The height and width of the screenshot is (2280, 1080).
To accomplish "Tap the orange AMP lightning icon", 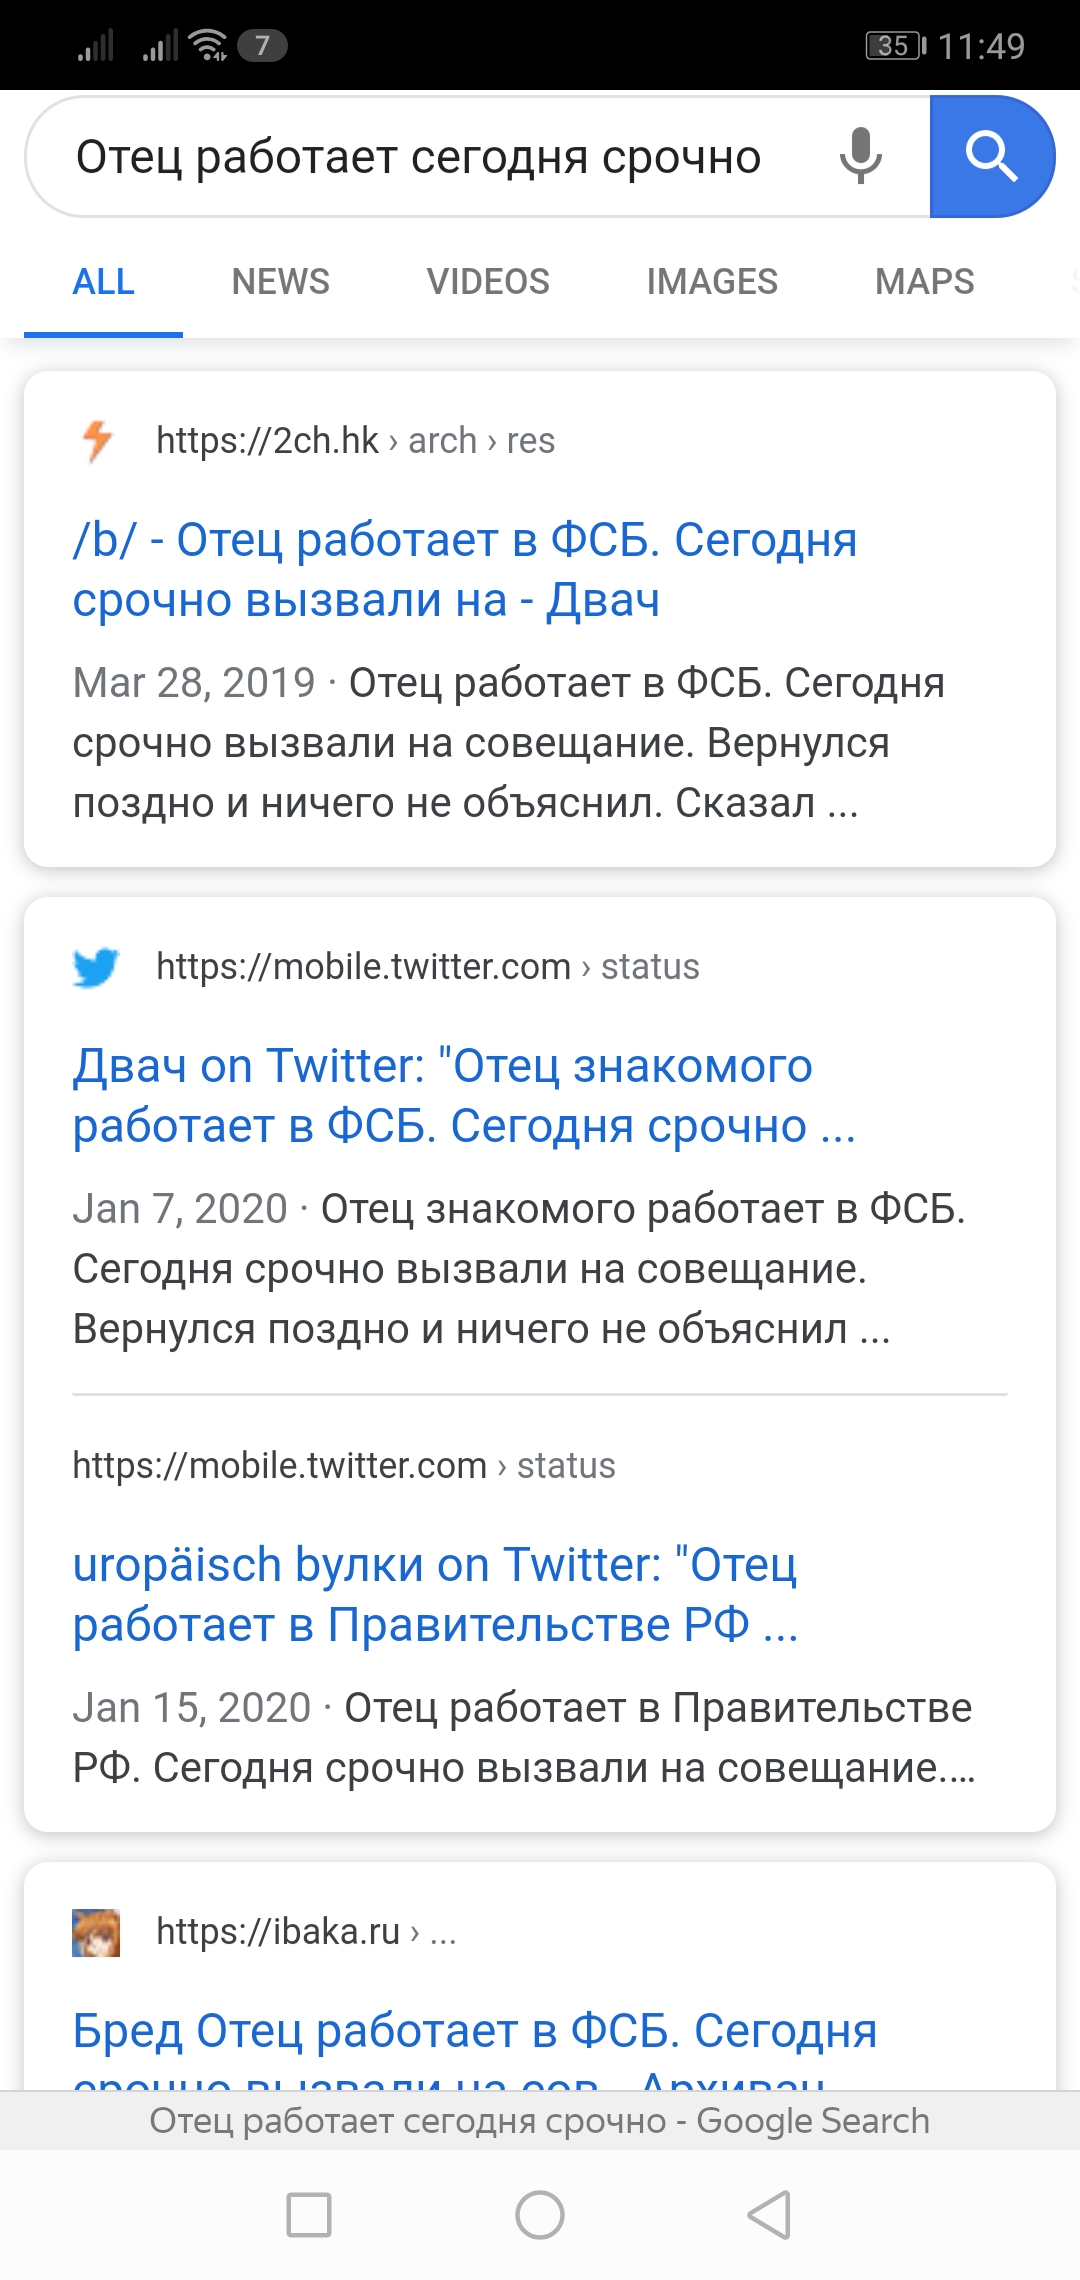I will point(97,440).
